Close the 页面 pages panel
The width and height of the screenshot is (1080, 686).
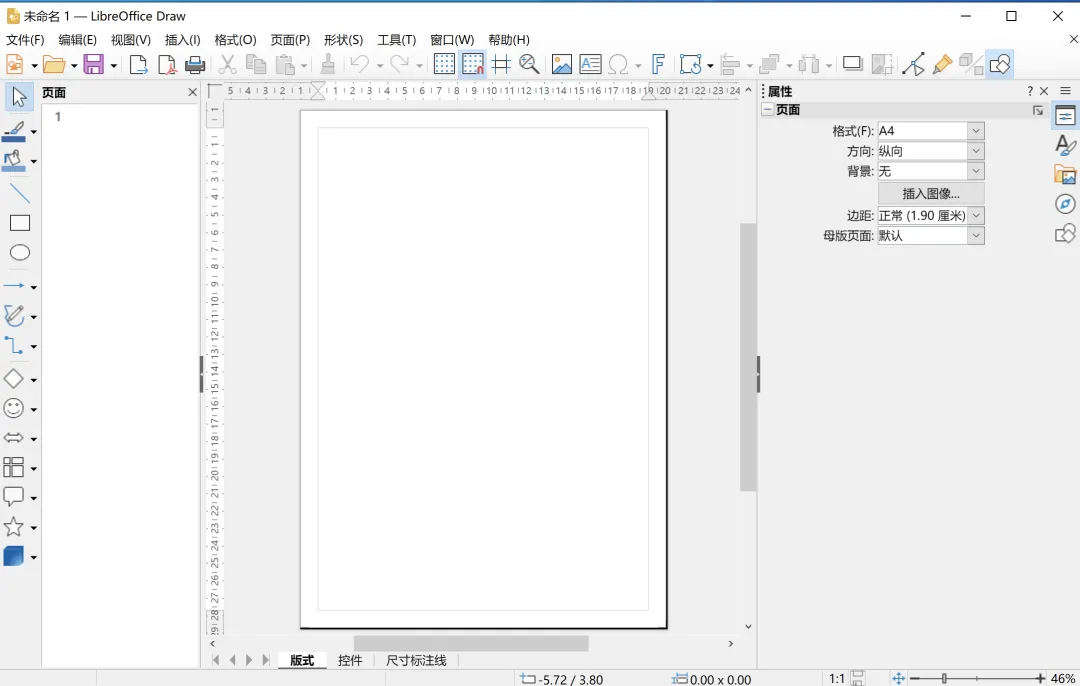tap(192, 92)
